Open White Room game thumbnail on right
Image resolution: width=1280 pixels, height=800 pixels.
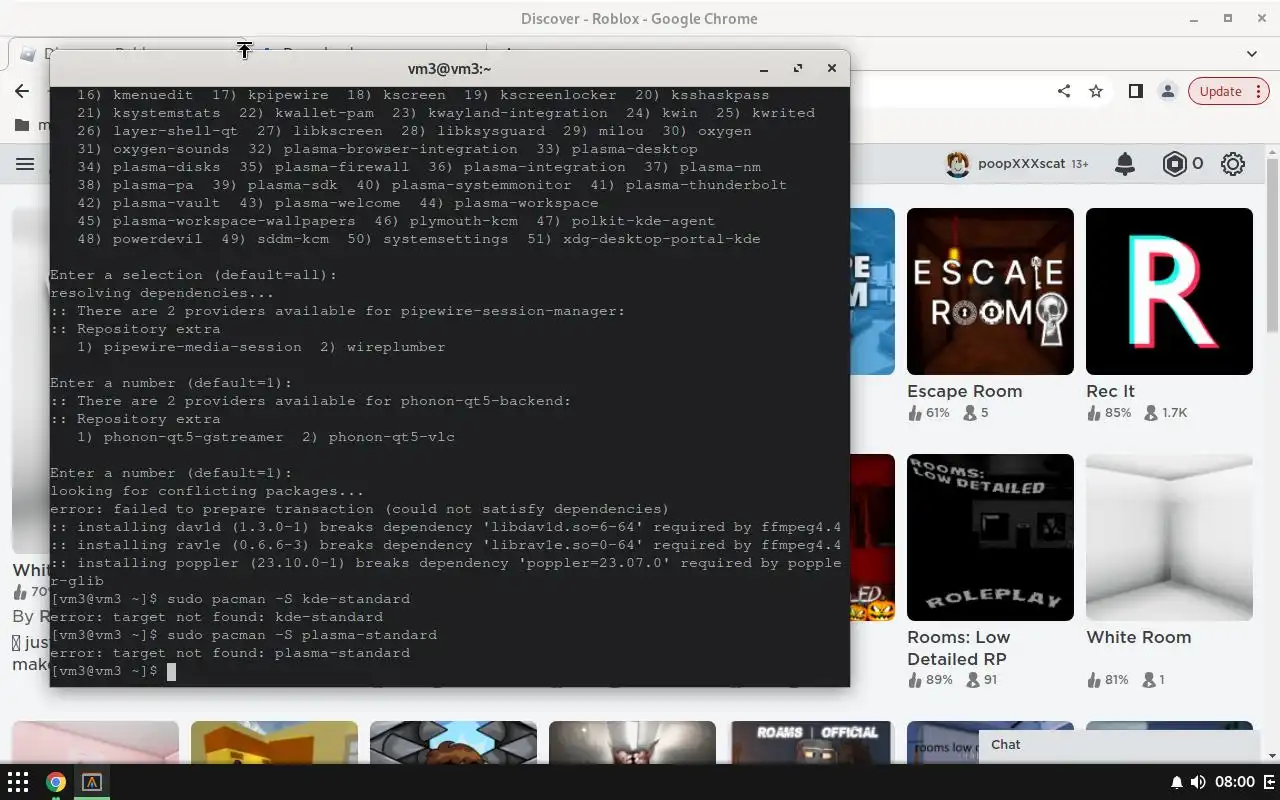pos(1169,537)
